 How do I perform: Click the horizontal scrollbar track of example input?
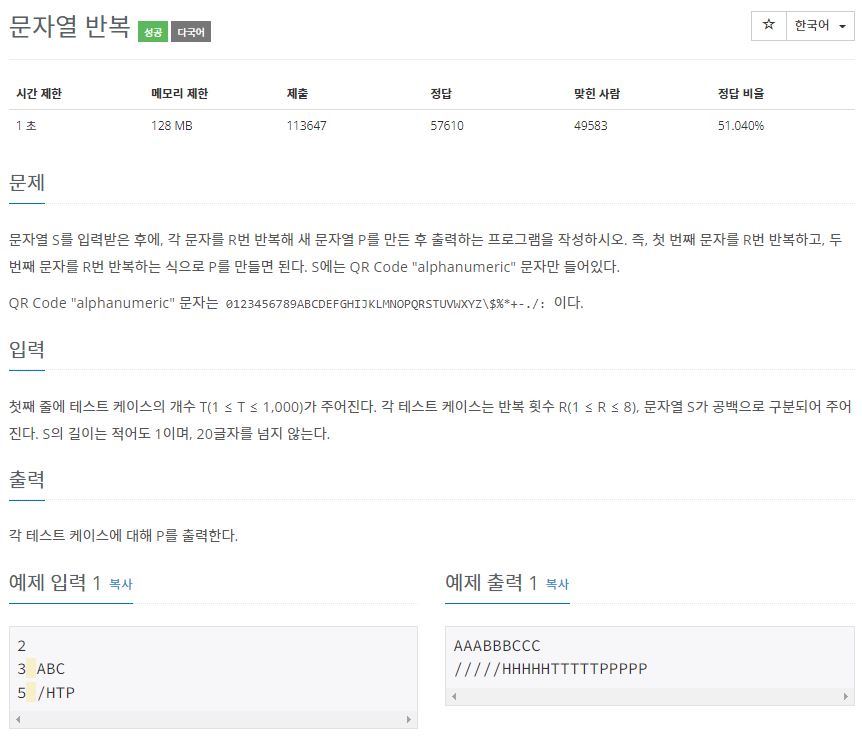[213, 719]
